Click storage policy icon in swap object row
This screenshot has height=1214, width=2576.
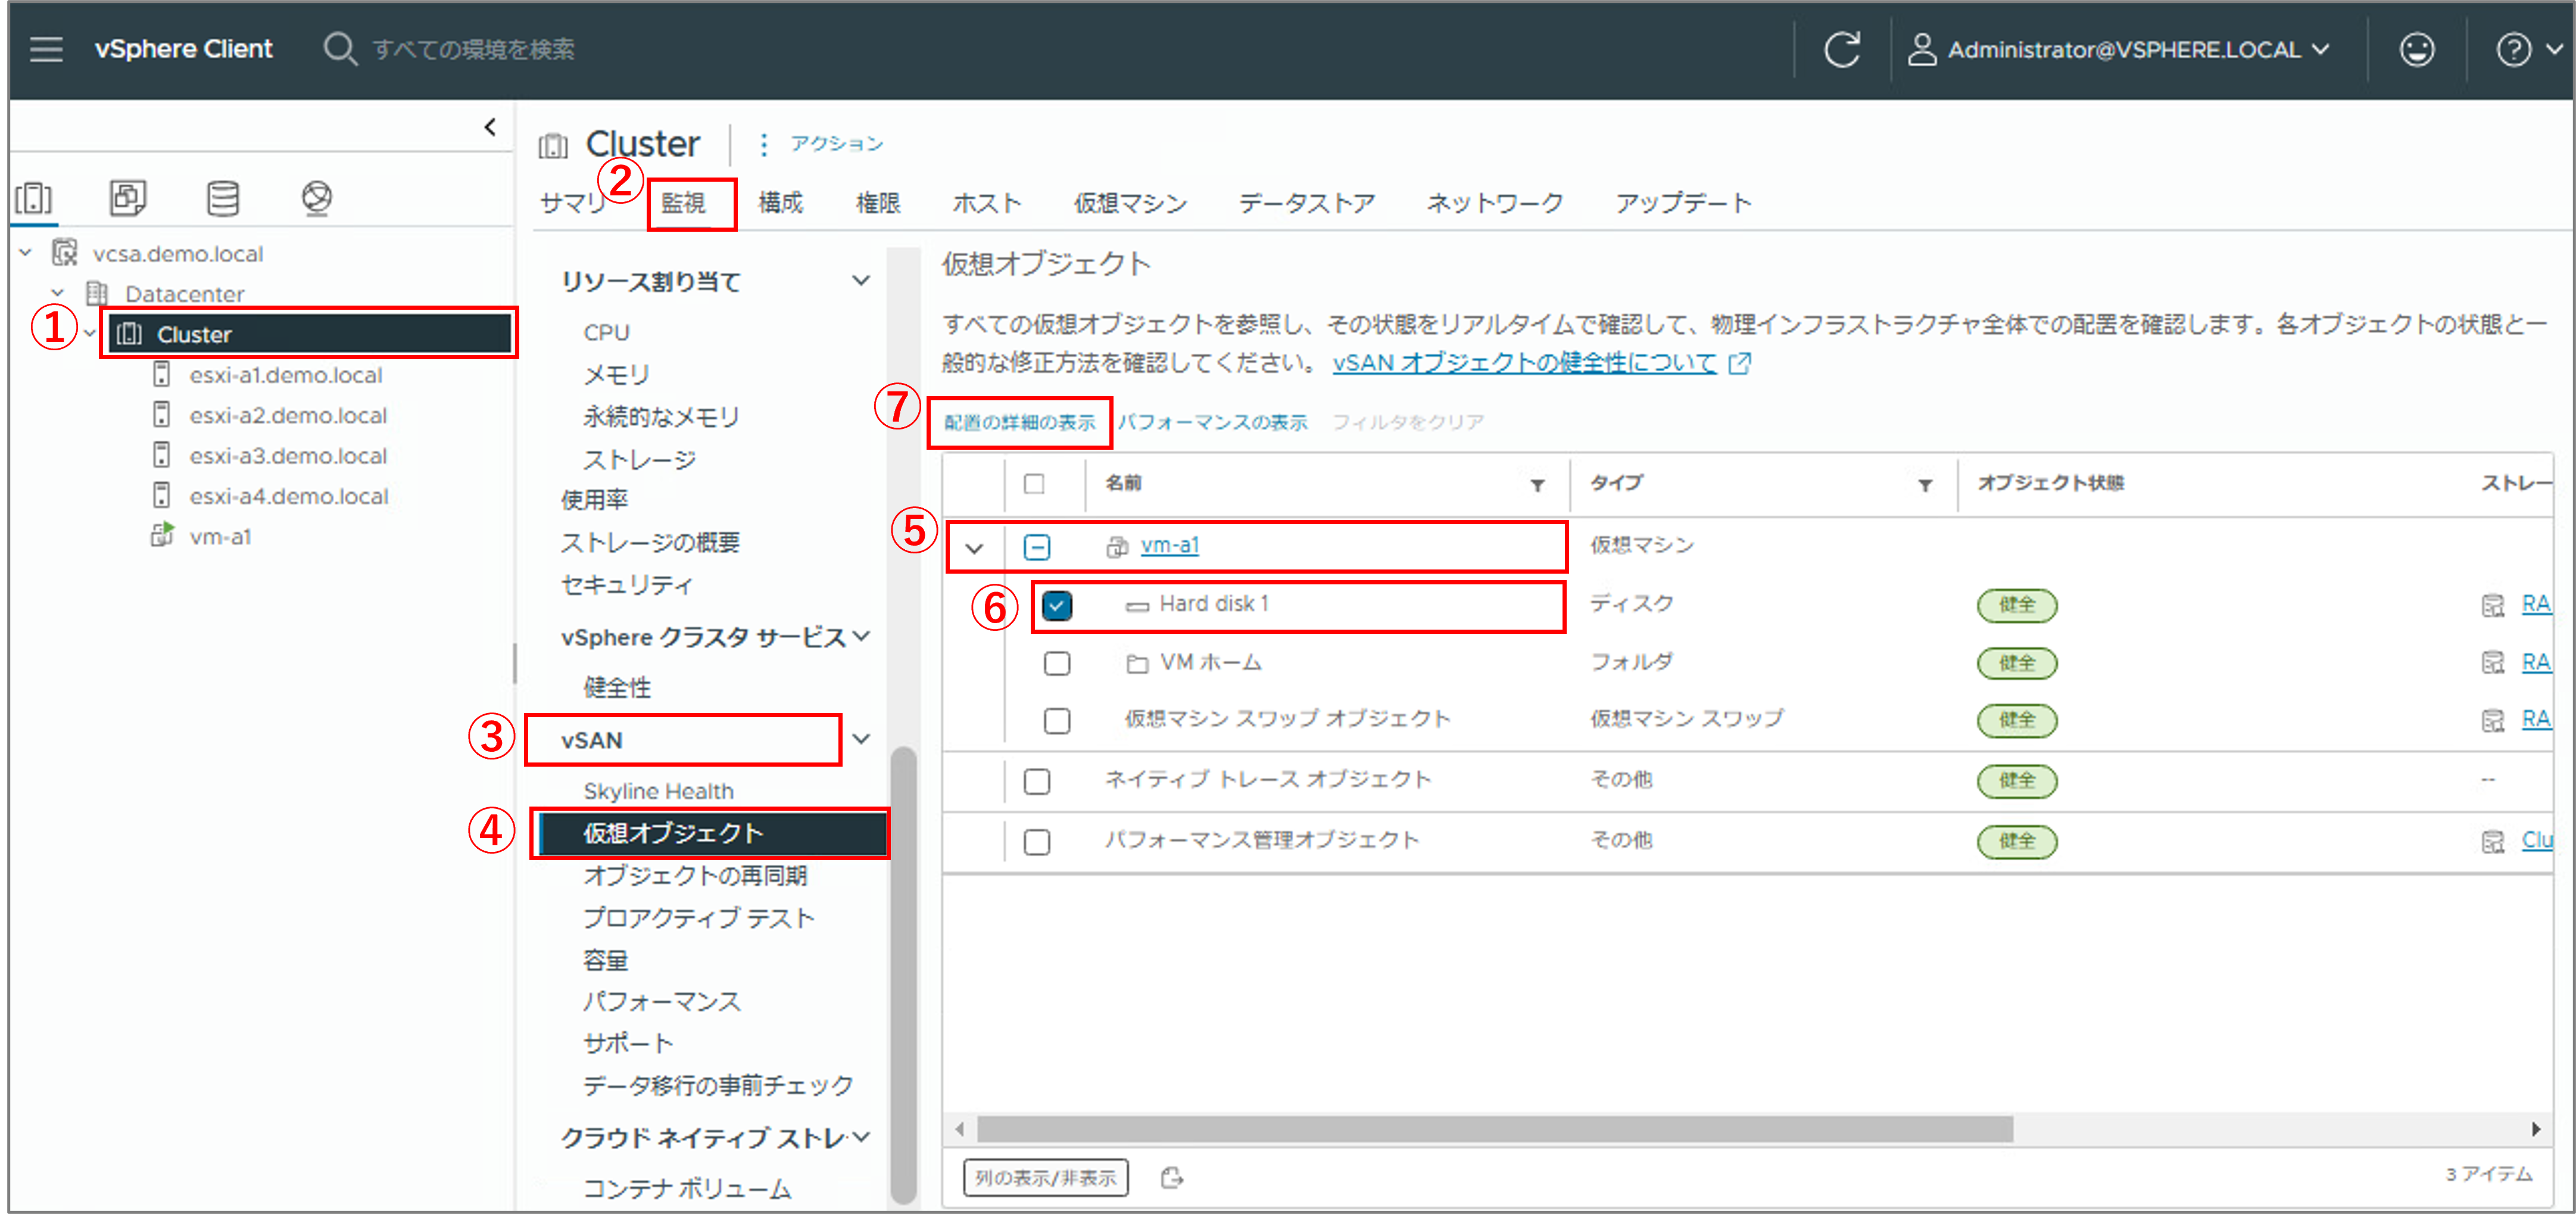(x=2493, y=720)
